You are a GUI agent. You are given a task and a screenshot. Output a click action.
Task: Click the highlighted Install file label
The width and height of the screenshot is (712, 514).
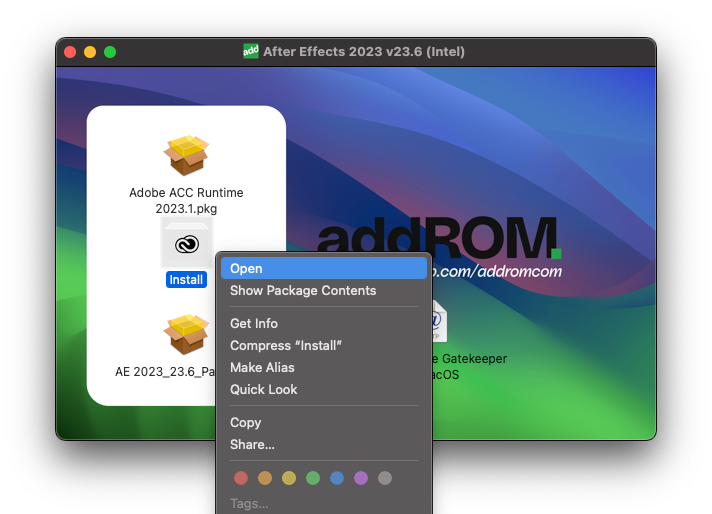[186, 280]
